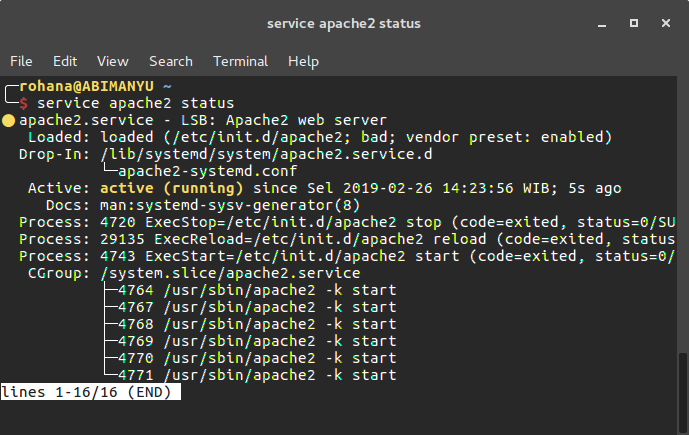Click the Process 4743 ExecStart line

(x=347, y=256)
